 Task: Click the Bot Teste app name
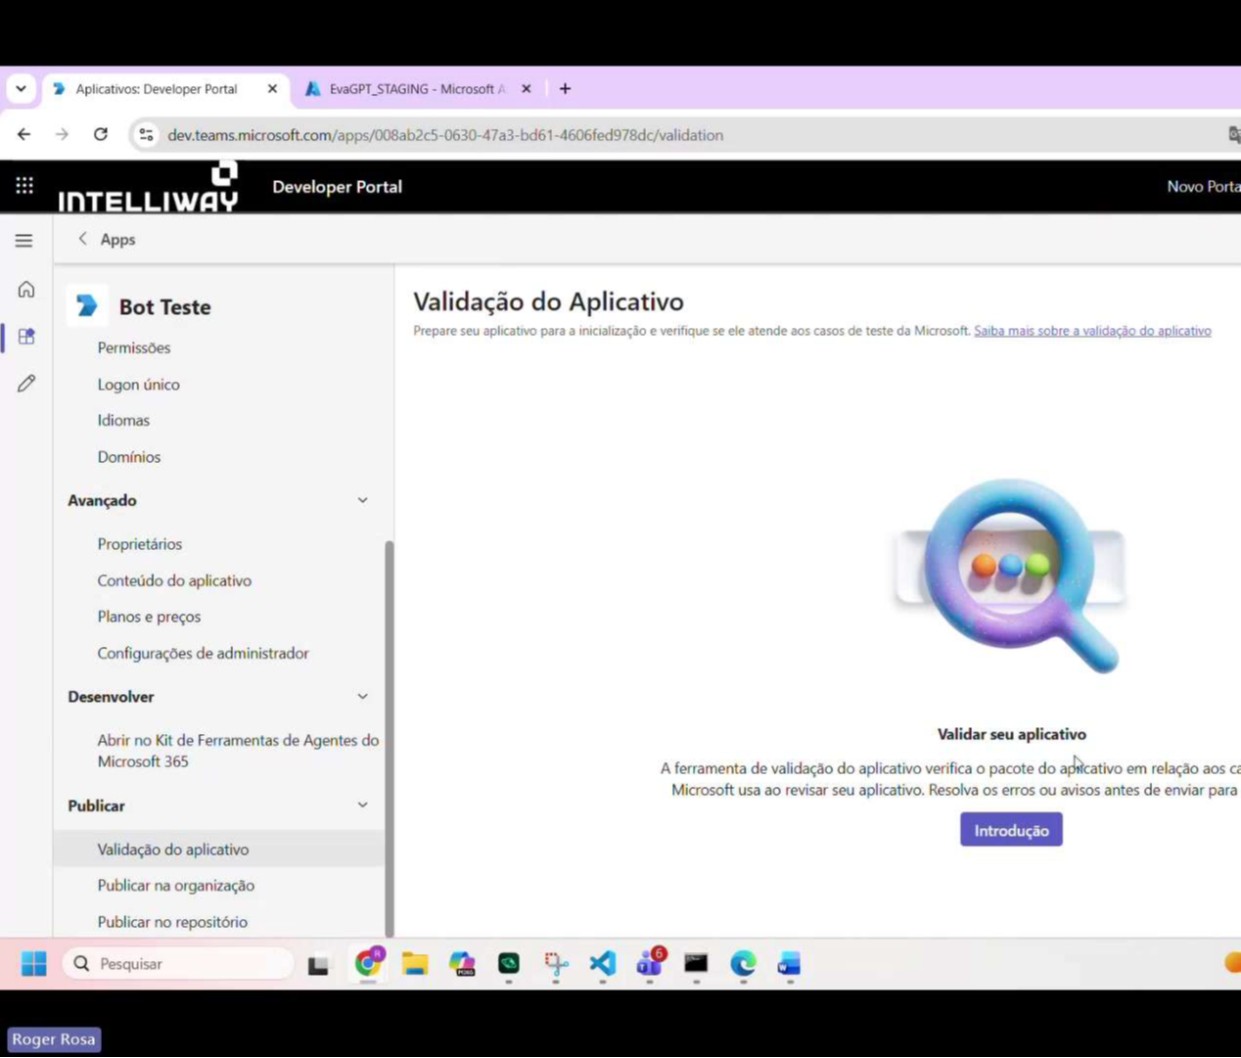tap(165, 307)
